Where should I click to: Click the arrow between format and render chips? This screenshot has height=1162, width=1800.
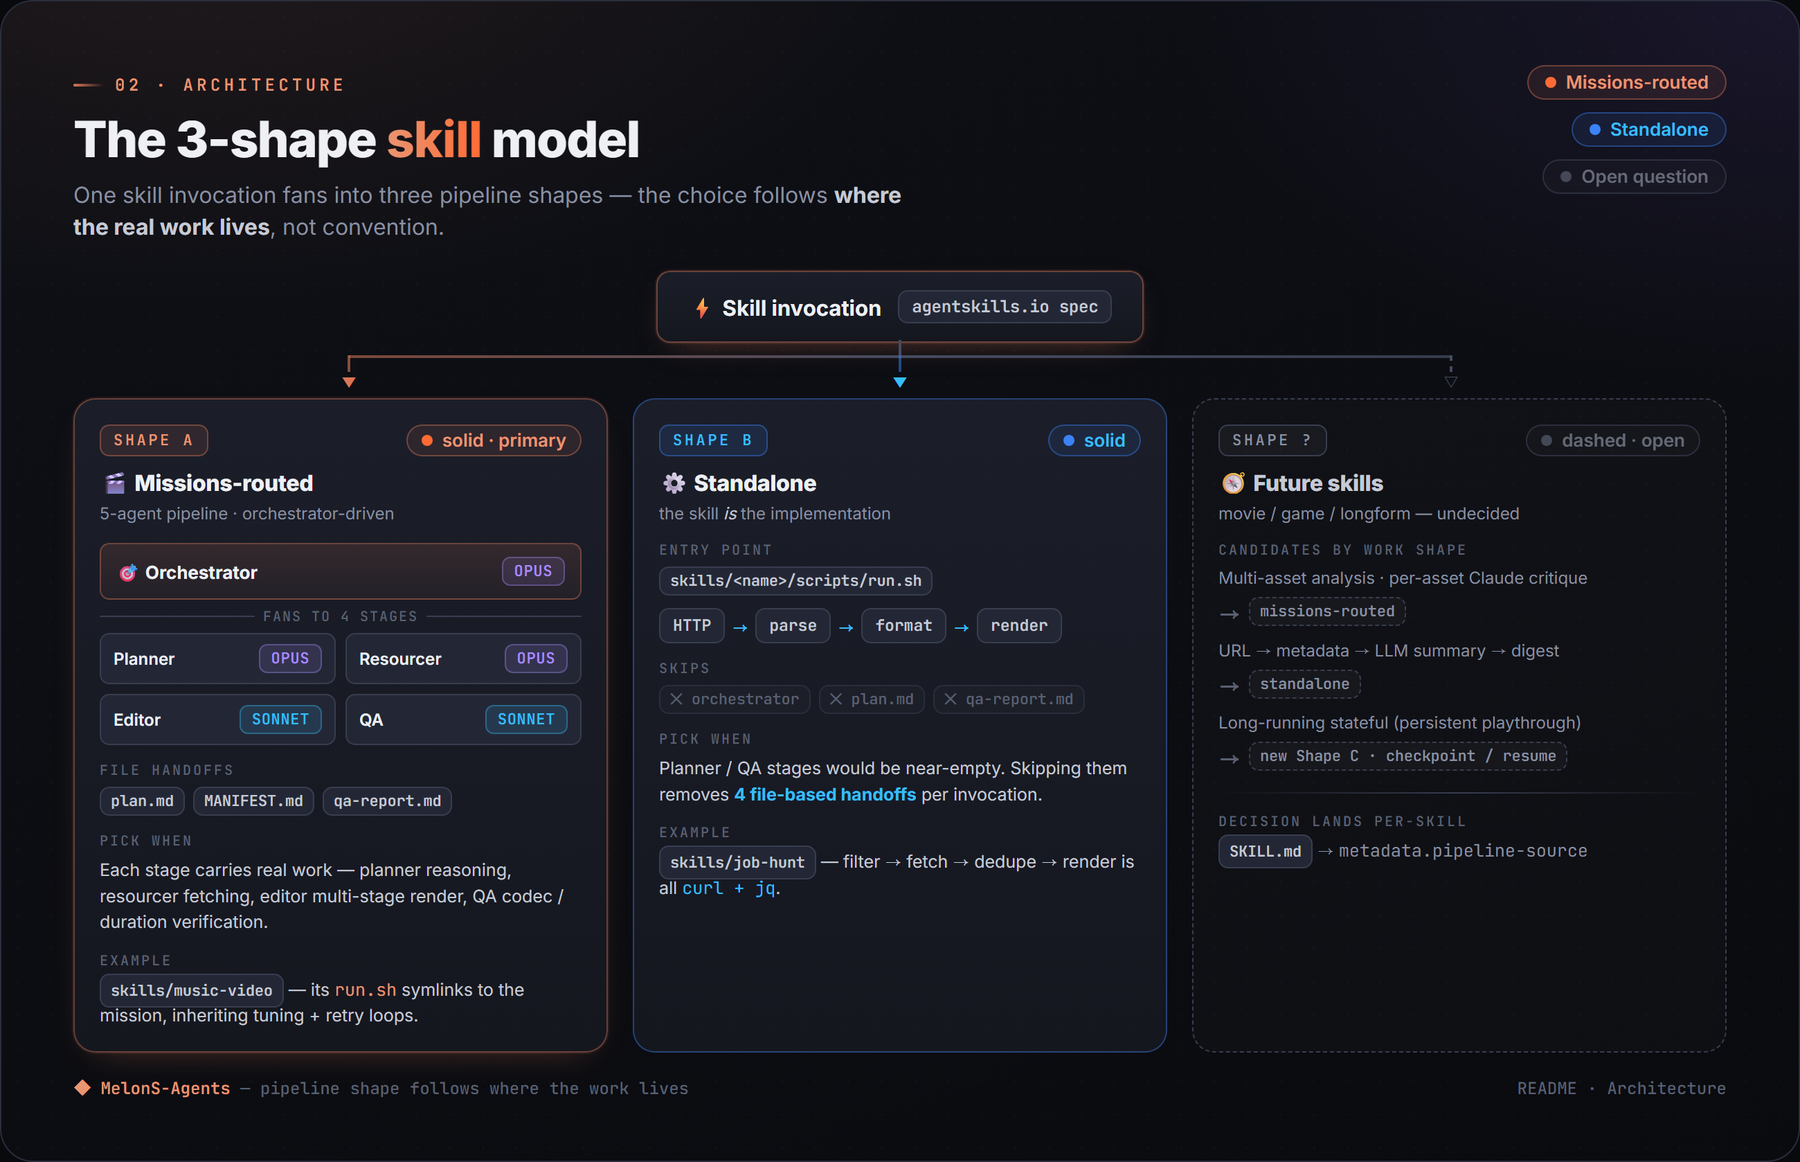961,627
